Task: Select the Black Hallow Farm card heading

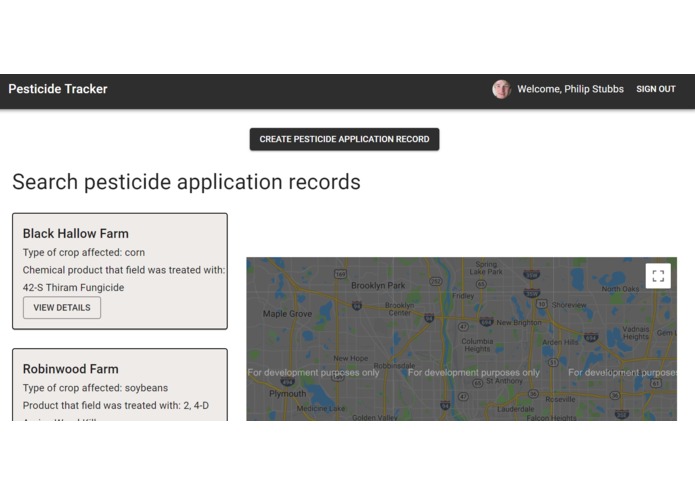Action: (x=76, y=233)
